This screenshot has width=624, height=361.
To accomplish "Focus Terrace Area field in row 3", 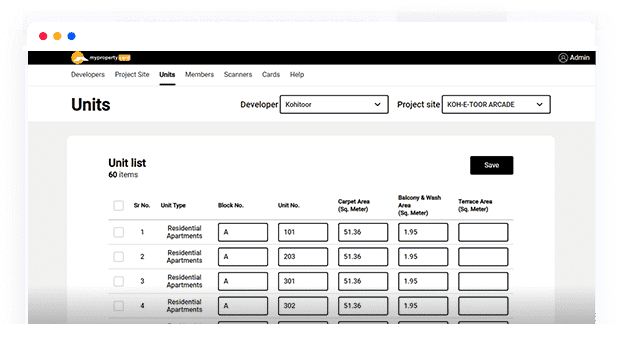I will [x=483, y=281].
